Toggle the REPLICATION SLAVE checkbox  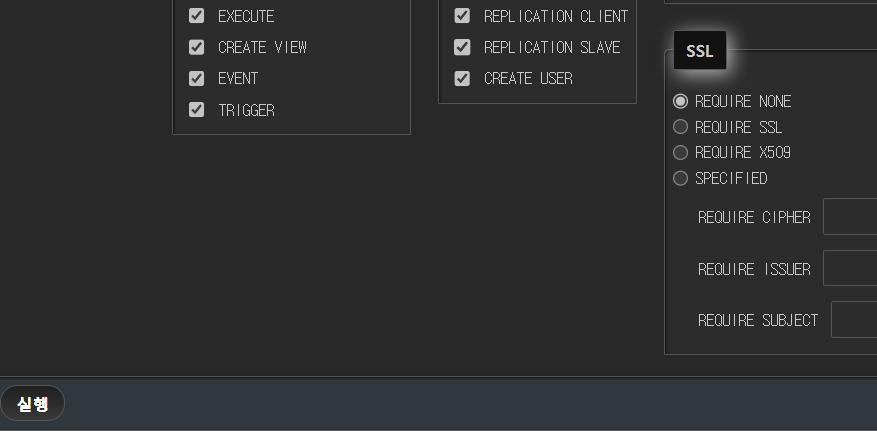tap(462, 47)
